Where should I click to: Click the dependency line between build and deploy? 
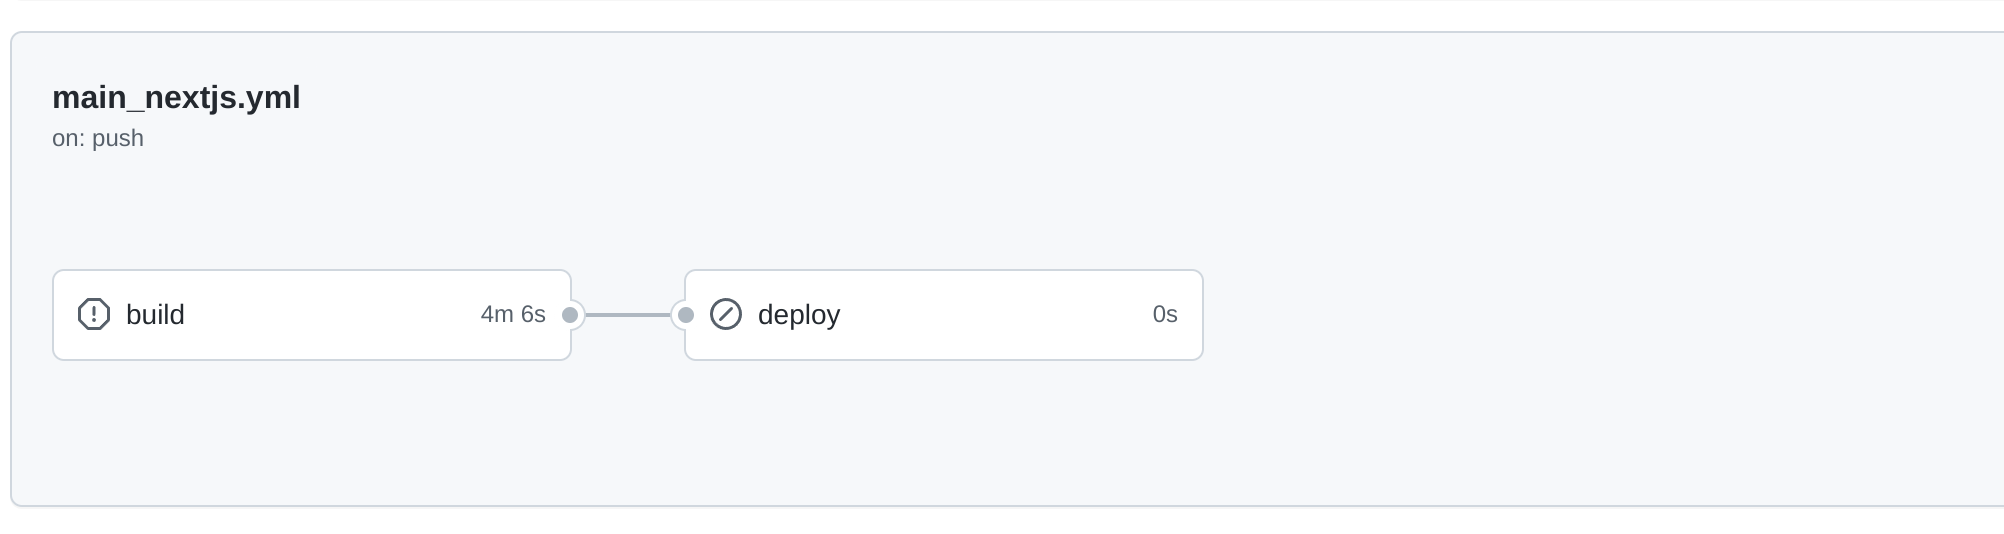click(x=628, y=315)
